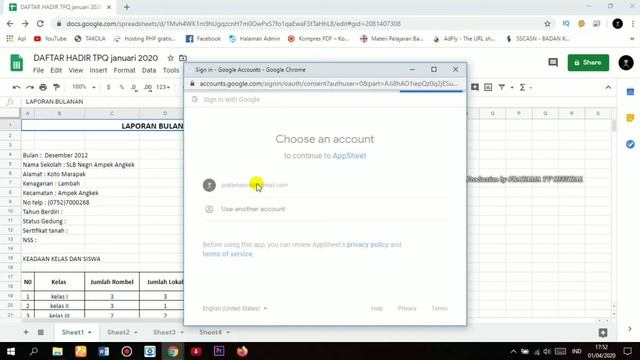Open English (United States) language dropdown
This screenshot has height=360, width=640.
pyautogui.click(x=235, y=309)
